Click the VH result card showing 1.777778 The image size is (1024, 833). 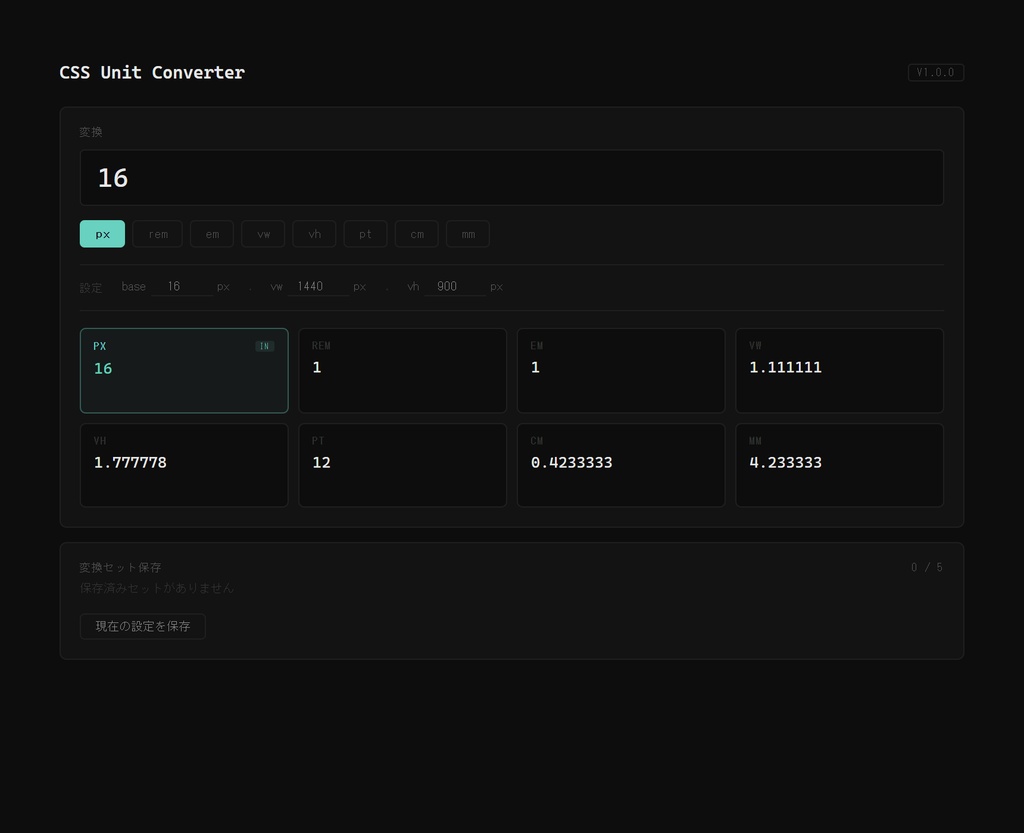(x=184, y=465)
